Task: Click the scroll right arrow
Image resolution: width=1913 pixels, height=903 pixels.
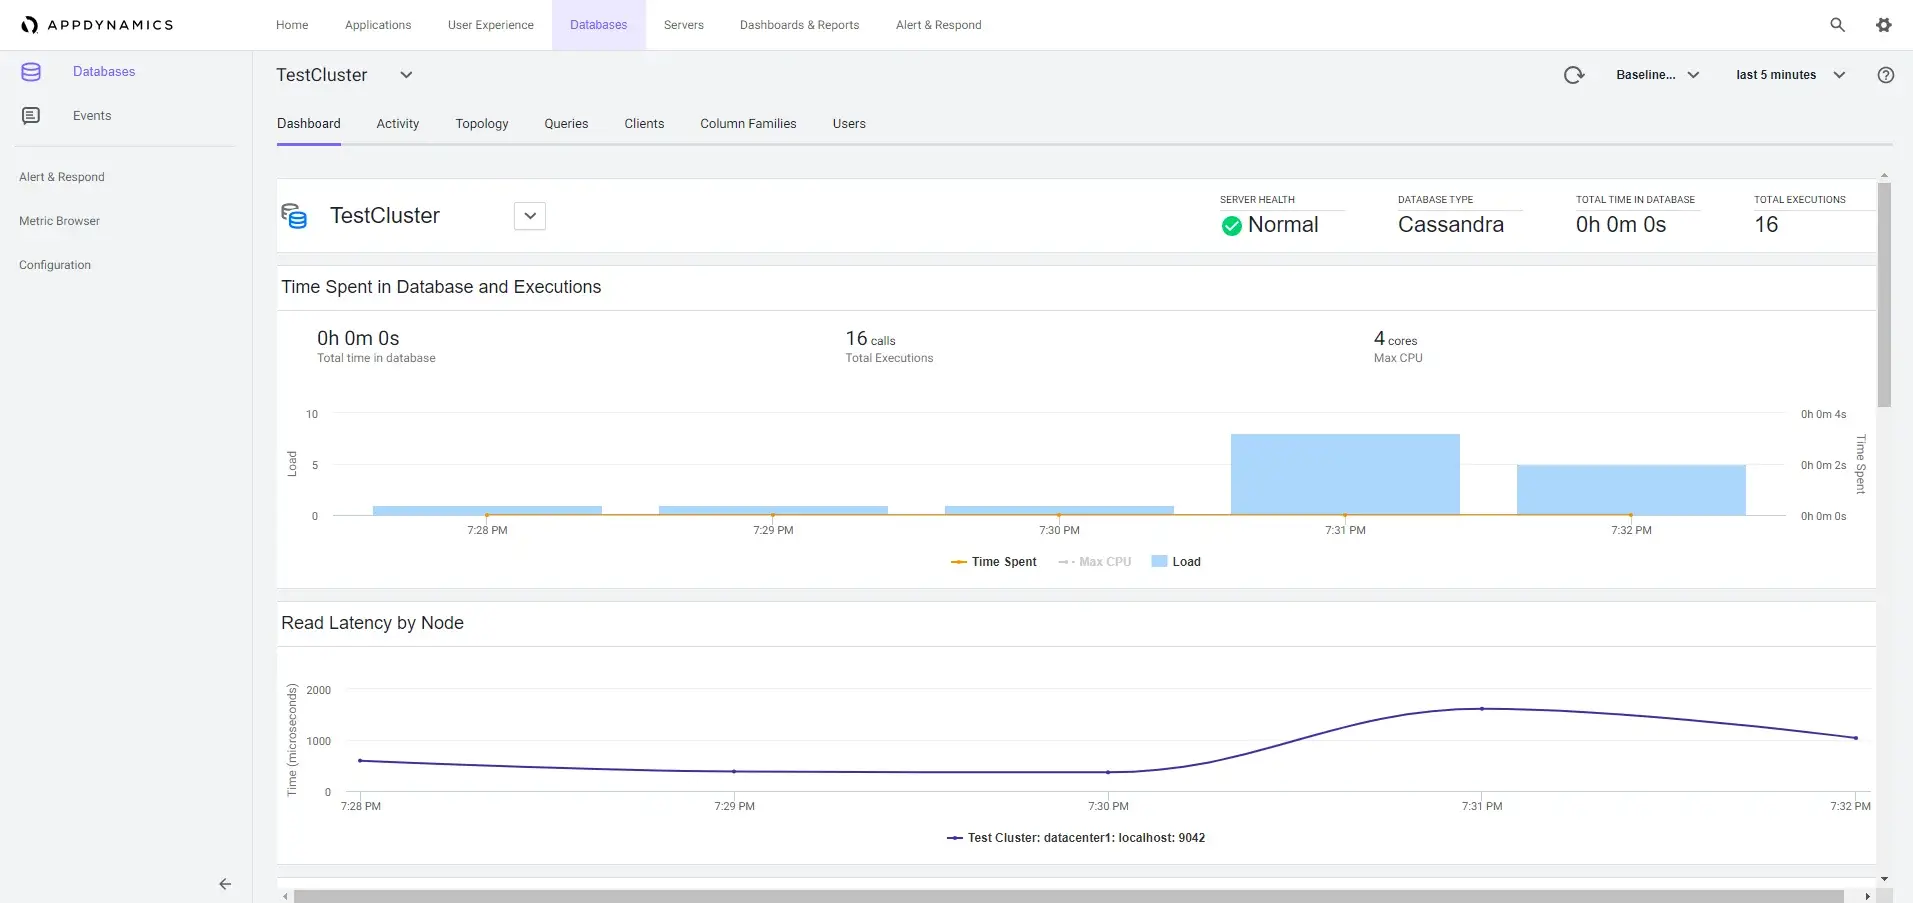Action: point(1867,896)
